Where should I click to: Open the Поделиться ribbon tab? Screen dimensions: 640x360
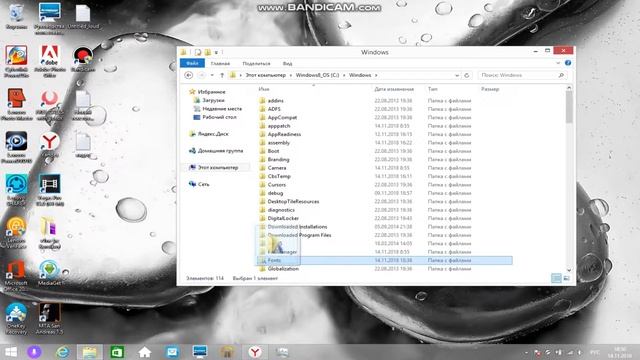[x=256, y=64]
